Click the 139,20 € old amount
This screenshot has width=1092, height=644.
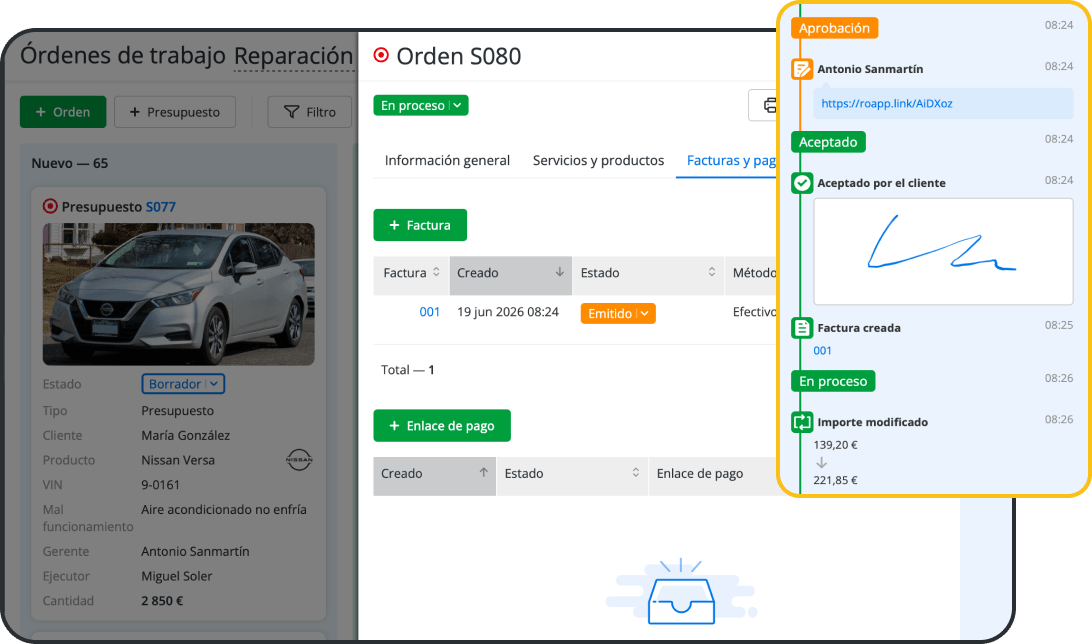click(835, 445)
